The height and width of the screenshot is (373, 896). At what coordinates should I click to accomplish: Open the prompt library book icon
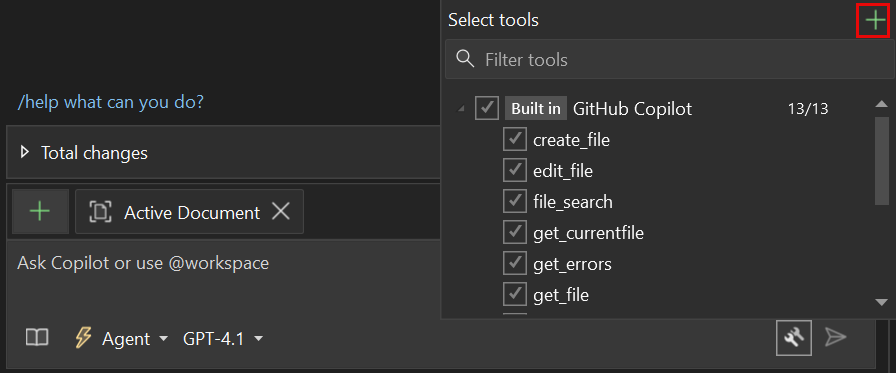(x=37, y=338)
